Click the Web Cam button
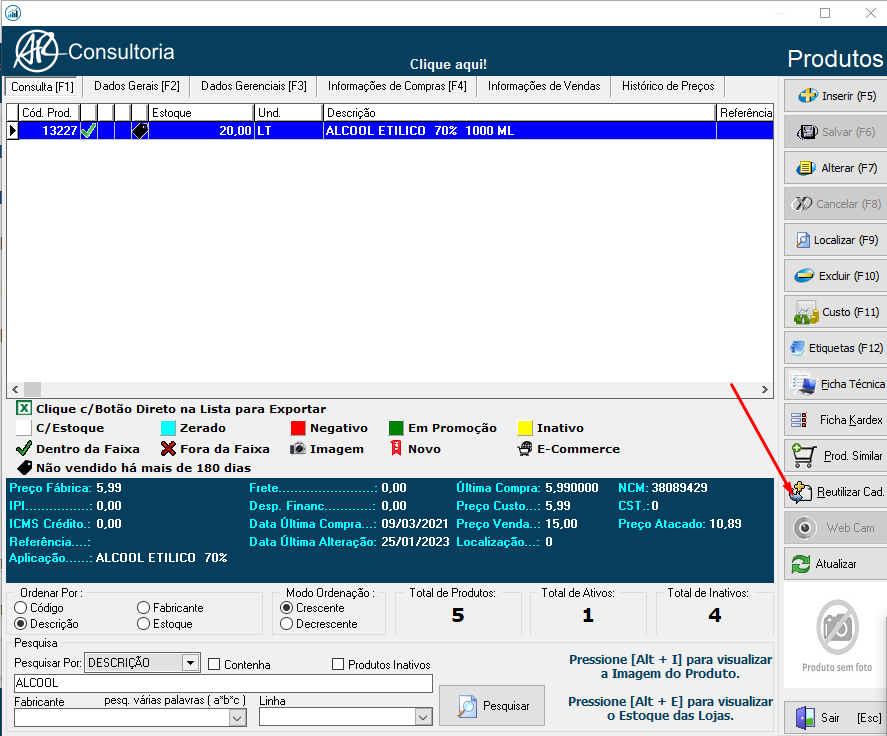Viewport: 887px width, 736px height. [836, 528]
